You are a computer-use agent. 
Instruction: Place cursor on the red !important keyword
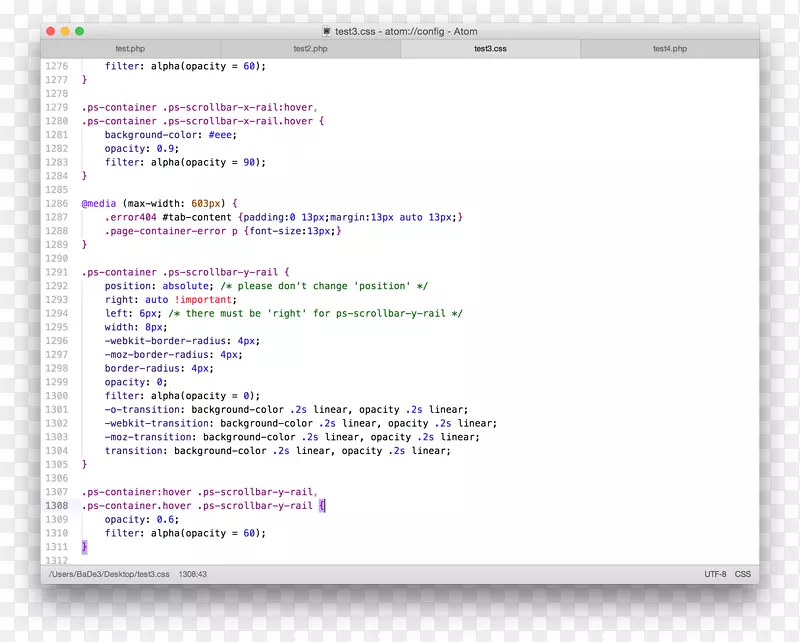coord(205,299)
